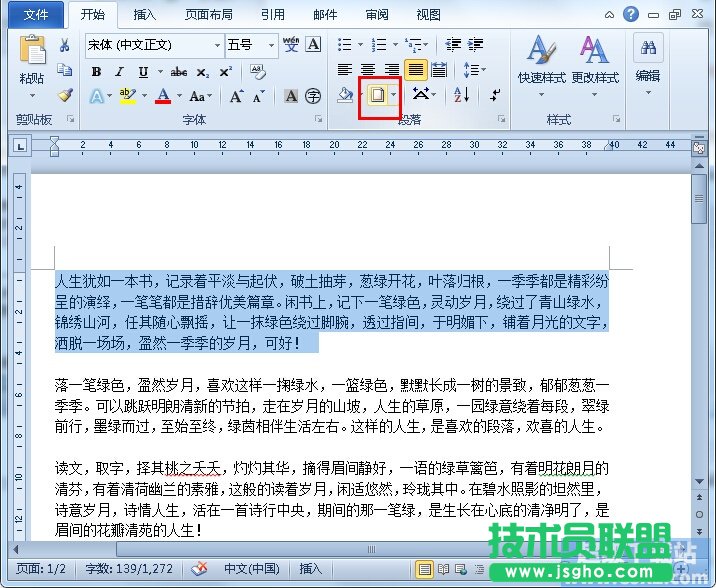Click the bullet list icon
The height and width of the screenshot is (588, 716).
pyautogui.click(x=344, y=45)
